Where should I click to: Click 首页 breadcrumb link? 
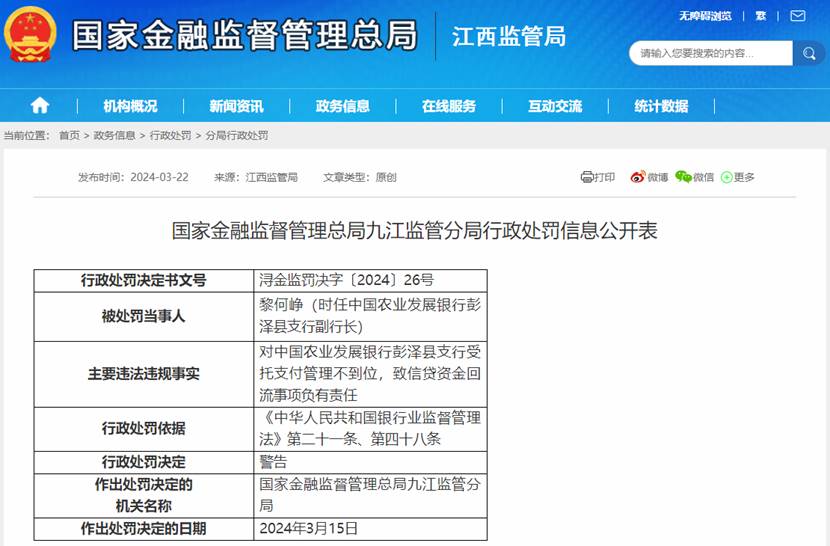pyautogui.click(x=69, y=135)
